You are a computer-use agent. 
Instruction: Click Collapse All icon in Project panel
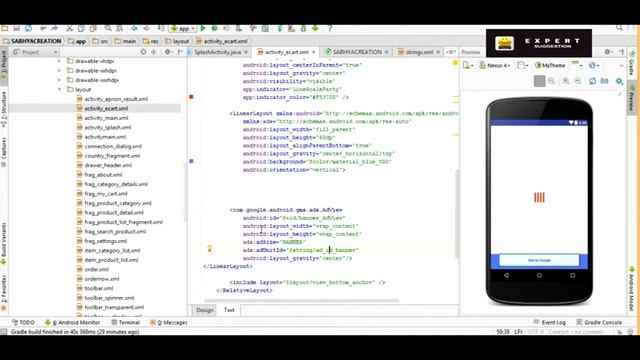154,52
